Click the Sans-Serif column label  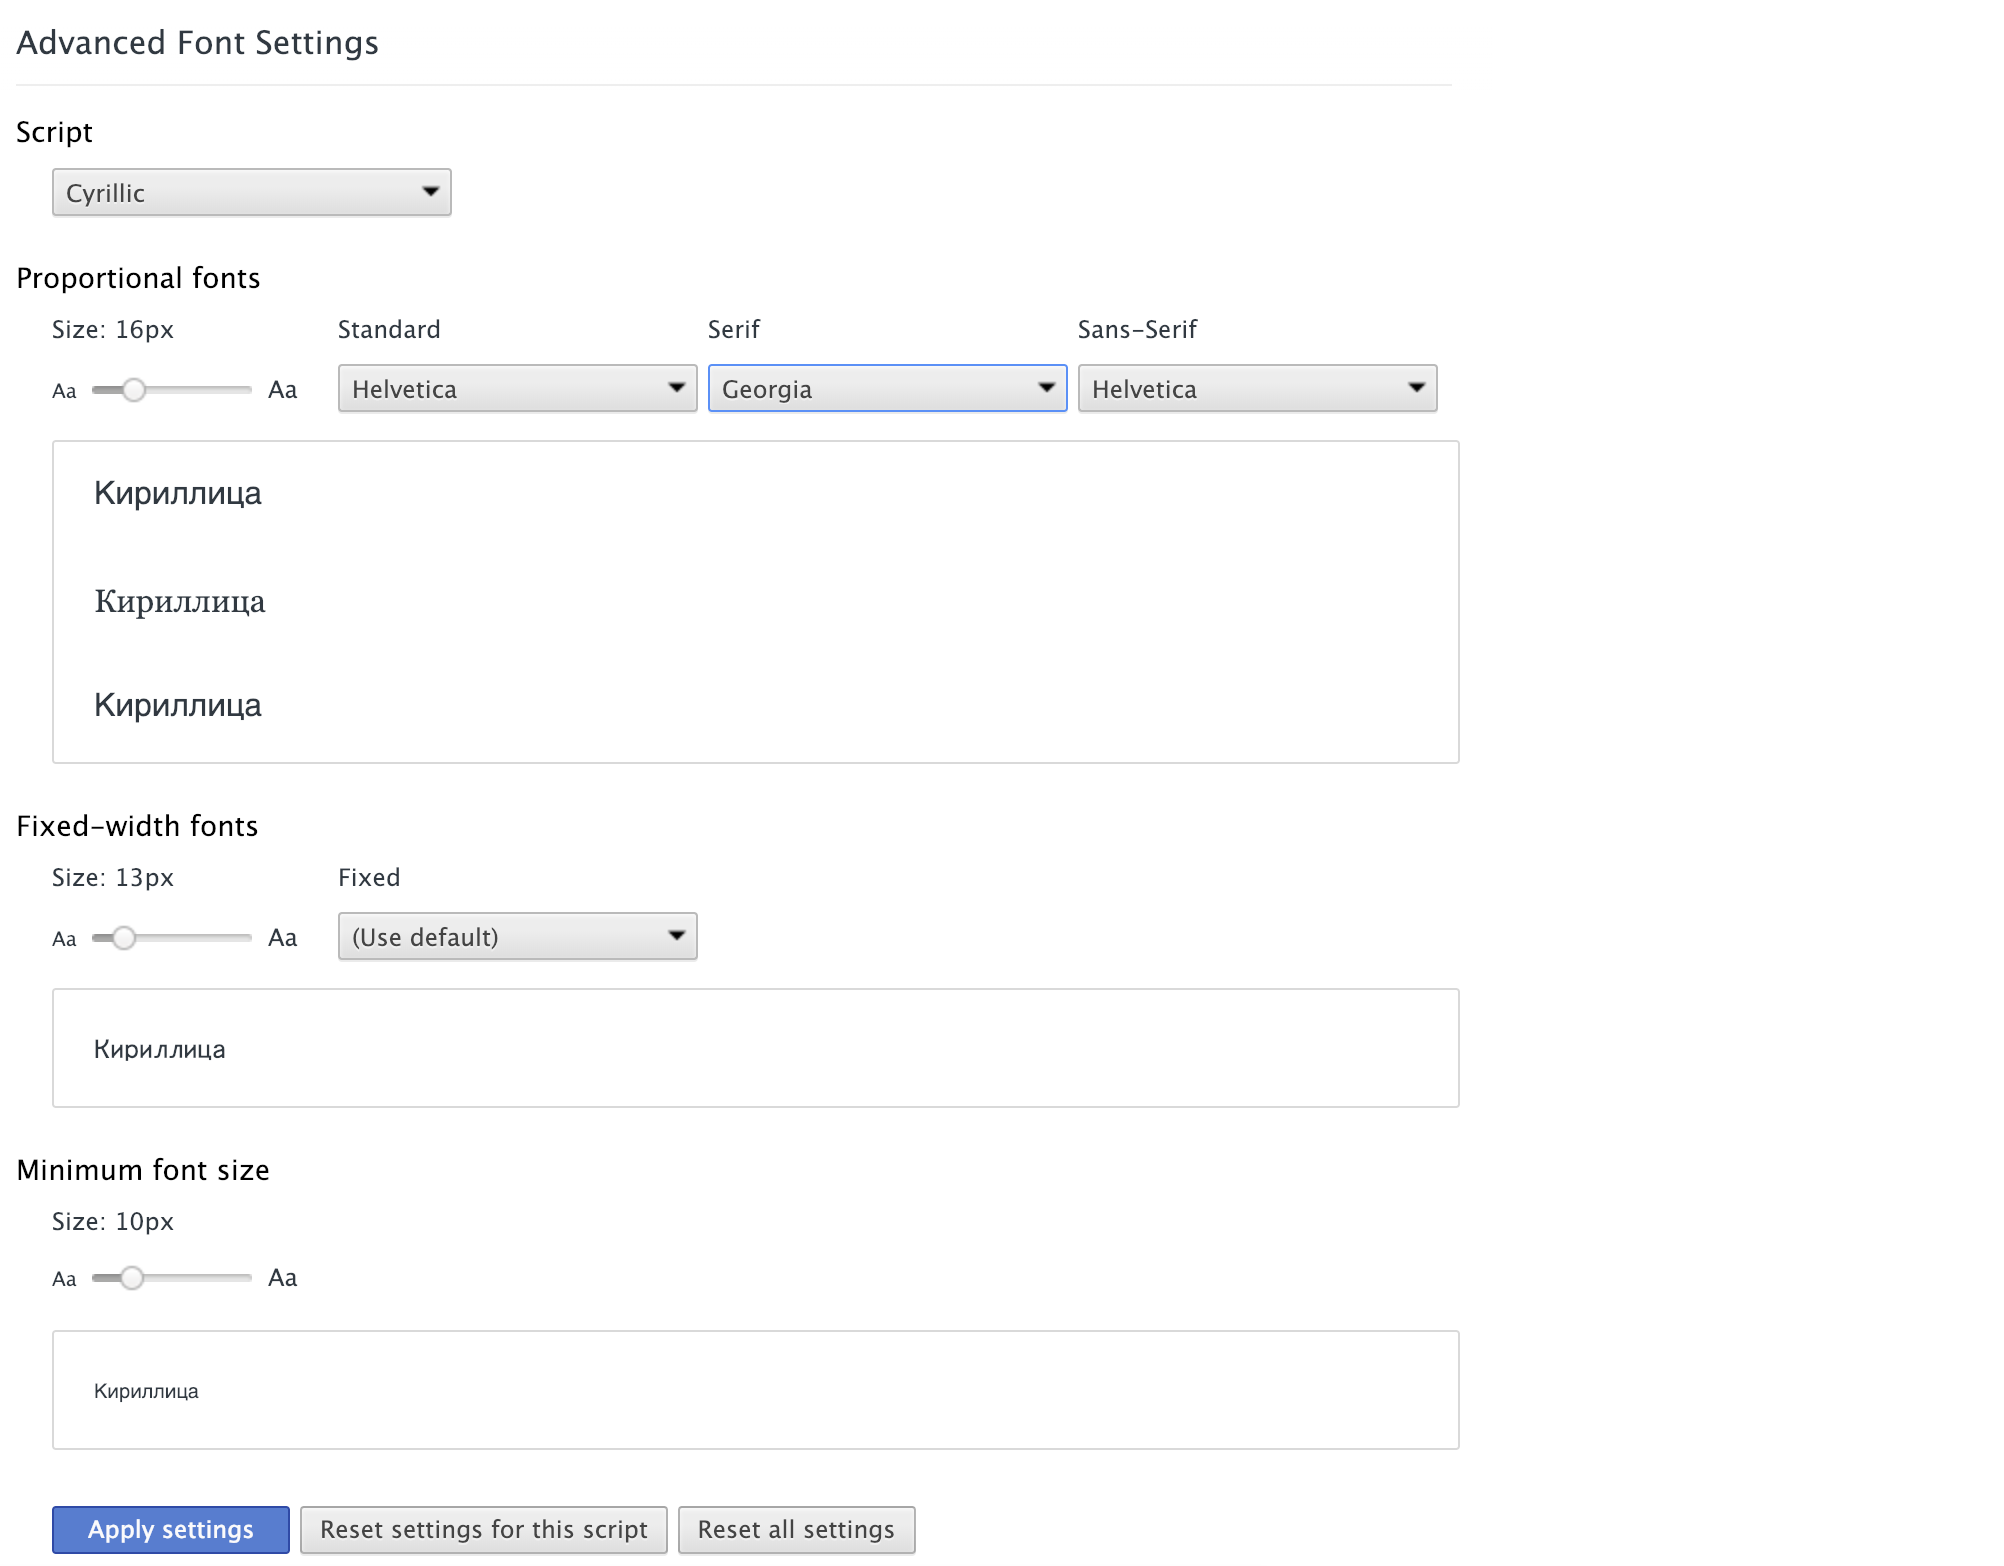tap(1137, 330)
